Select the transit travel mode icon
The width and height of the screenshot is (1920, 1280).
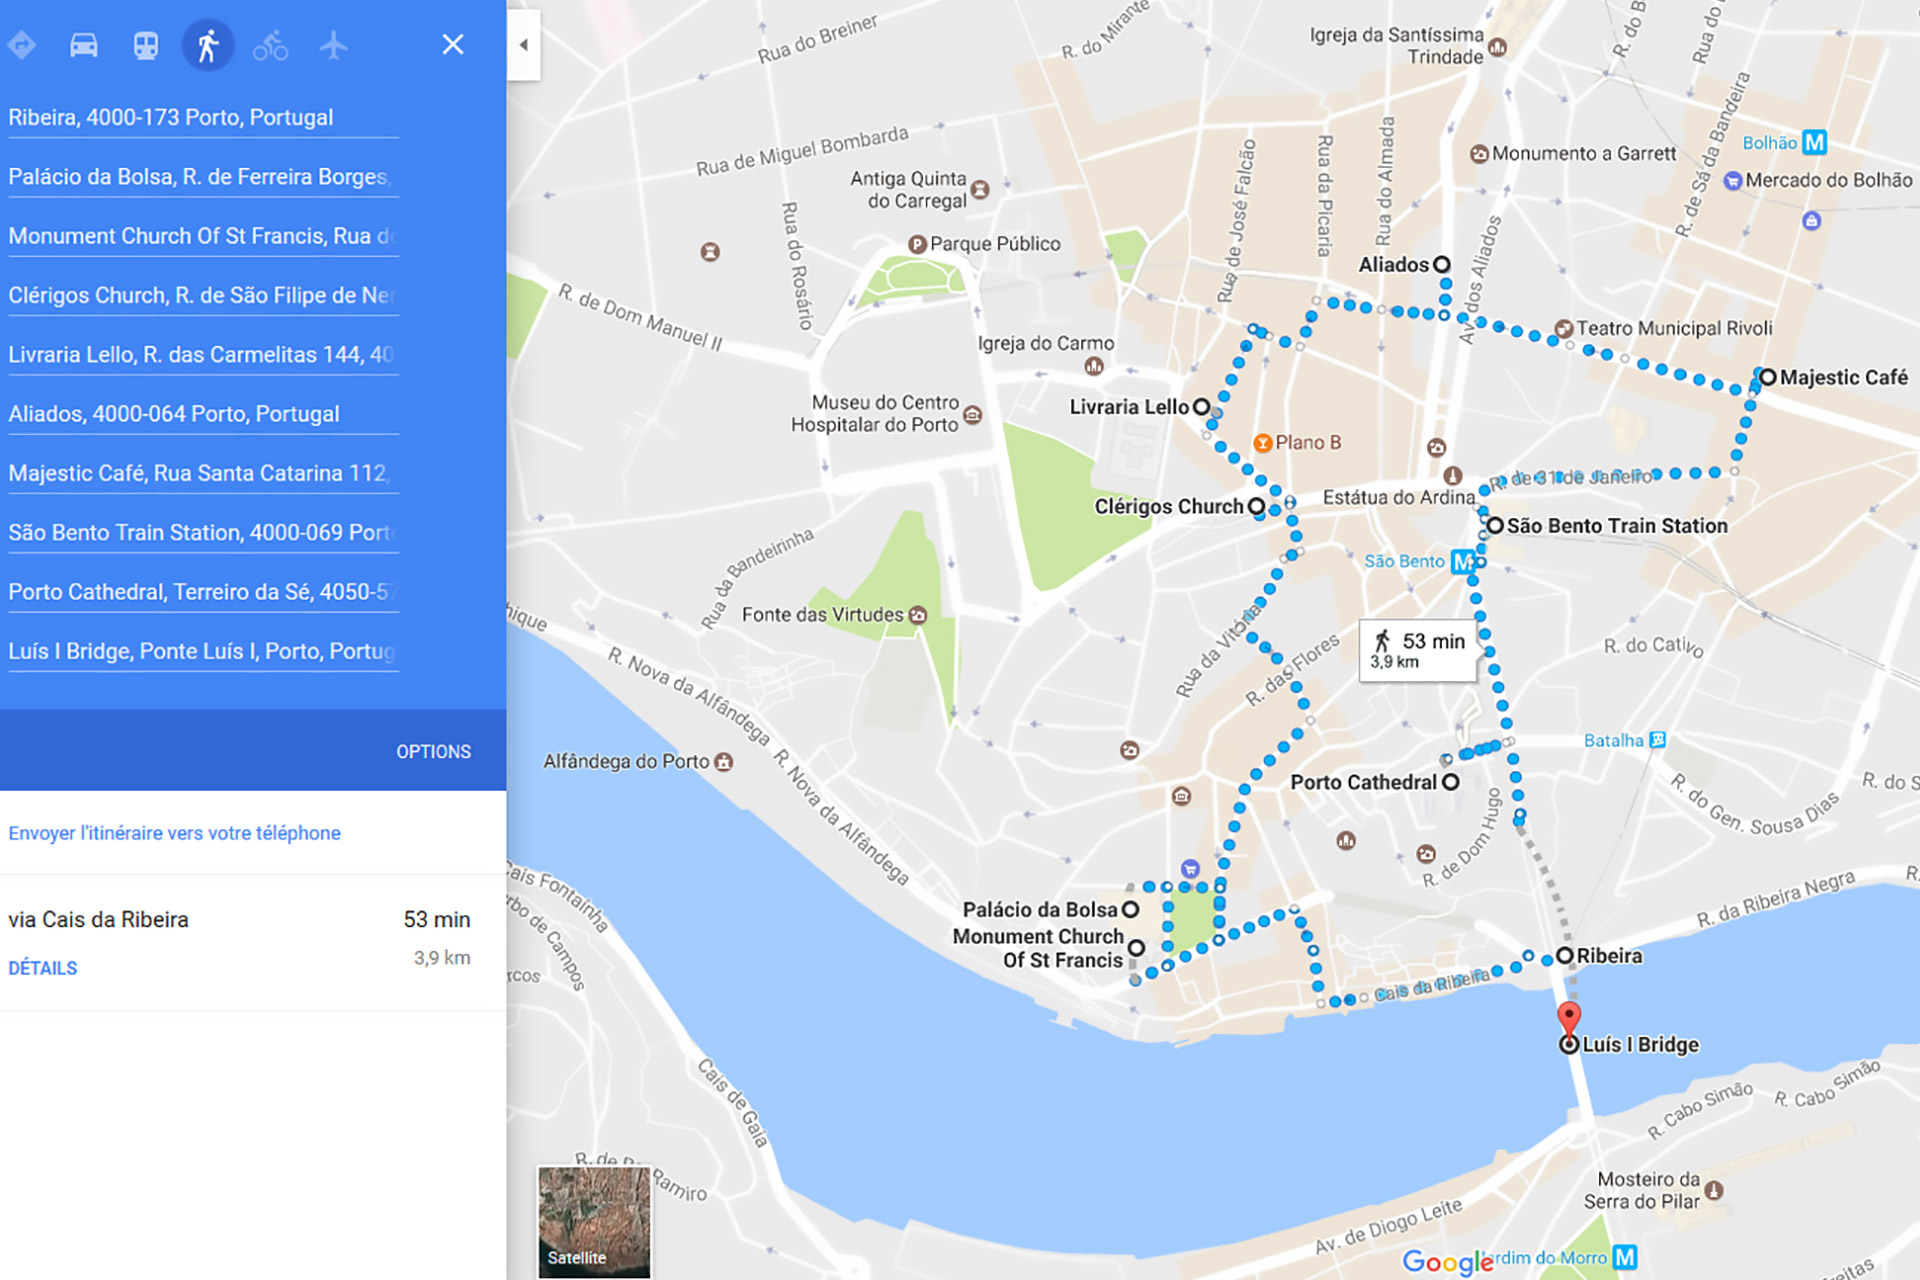click(x=146, y=45)
